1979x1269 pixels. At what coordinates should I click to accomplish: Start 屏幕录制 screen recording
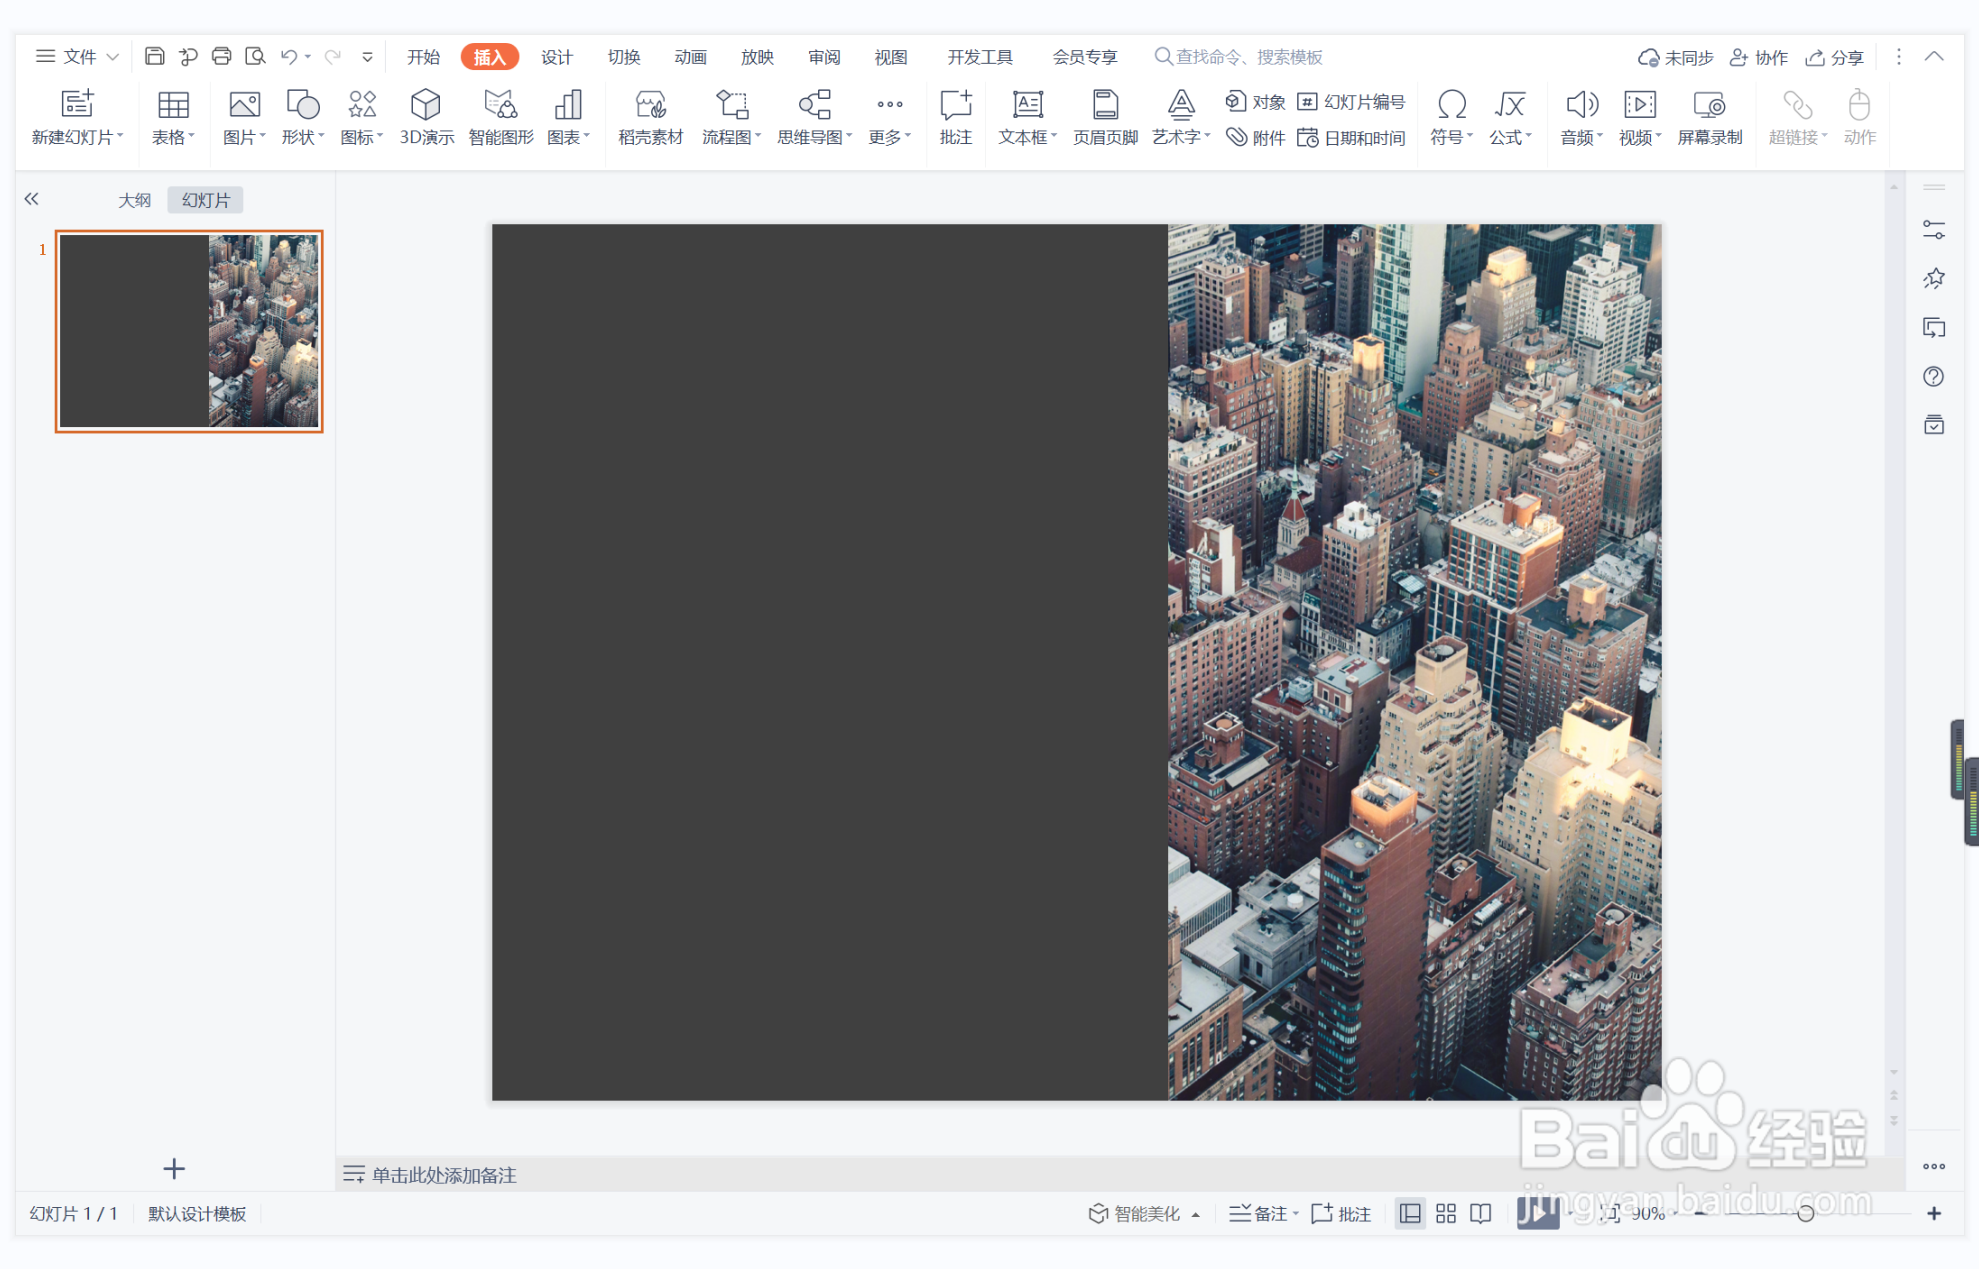point(1709,117)
